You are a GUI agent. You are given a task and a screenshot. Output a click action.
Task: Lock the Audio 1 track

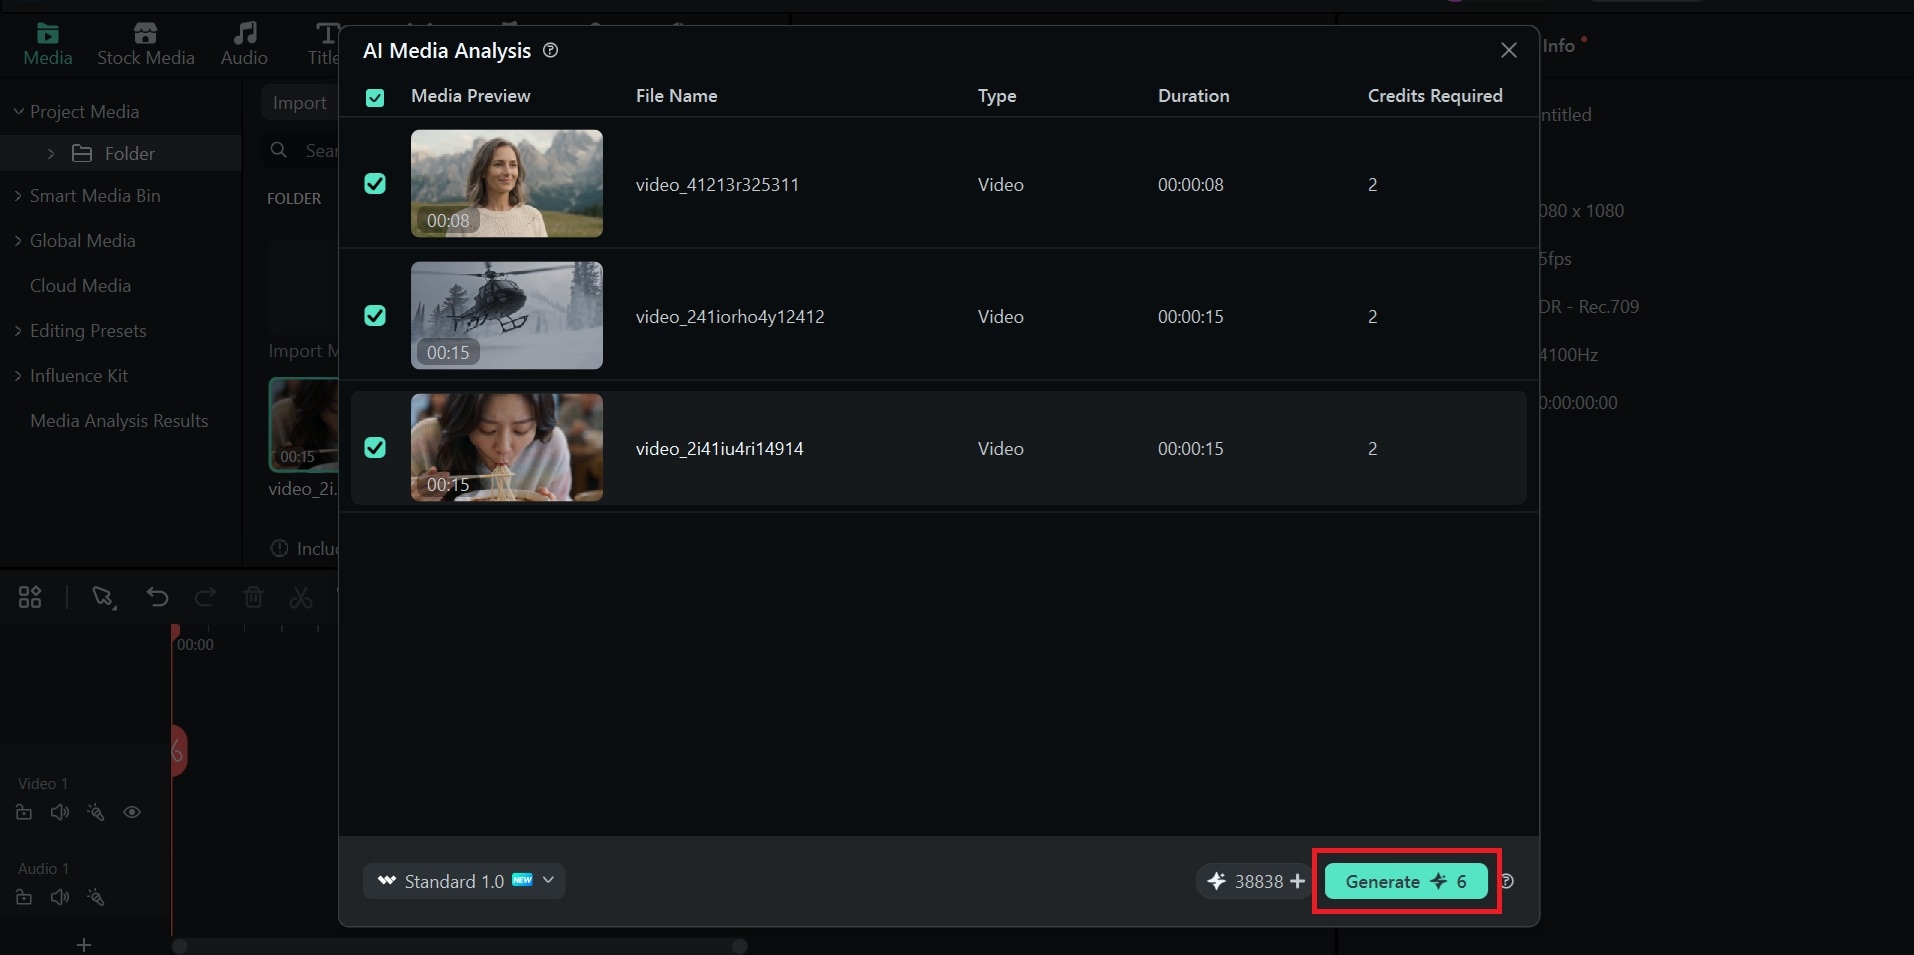click(24, 897)
